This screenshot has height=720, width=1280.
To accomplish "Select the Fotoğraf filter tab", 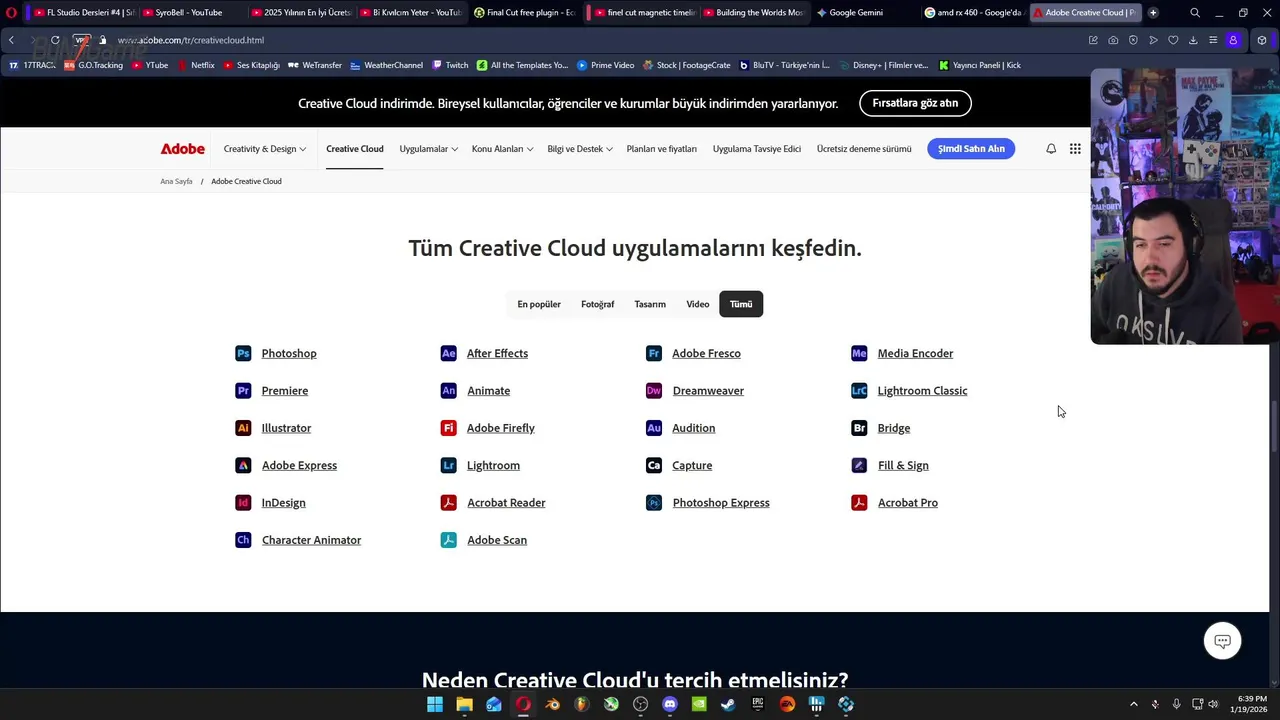I will pyautogui.click(x=598, y=304).
